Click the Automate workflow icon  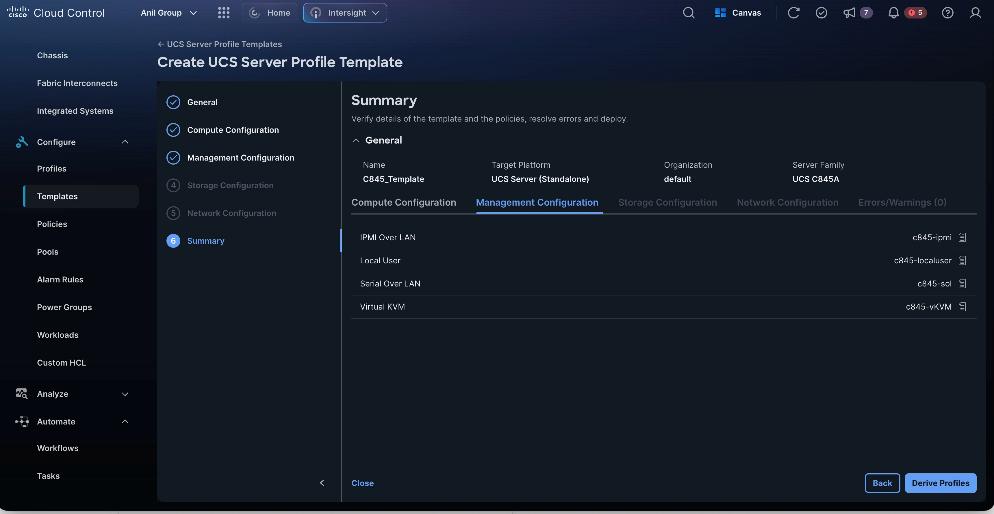point(22,421)
